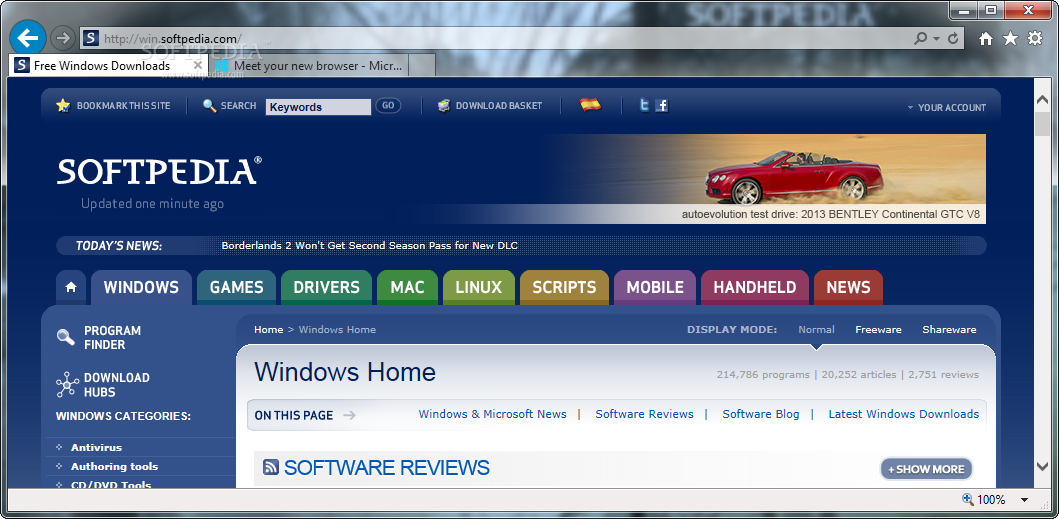Open the zoom level dropdown arrow

pos(1024,500)
